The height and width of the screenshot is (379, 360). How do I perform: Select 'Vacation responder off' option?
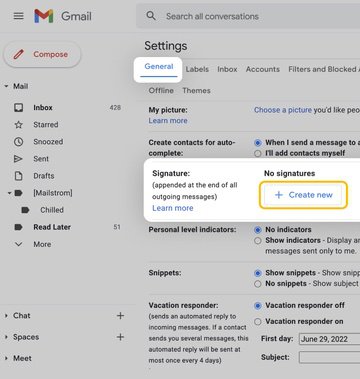point(258,305)
